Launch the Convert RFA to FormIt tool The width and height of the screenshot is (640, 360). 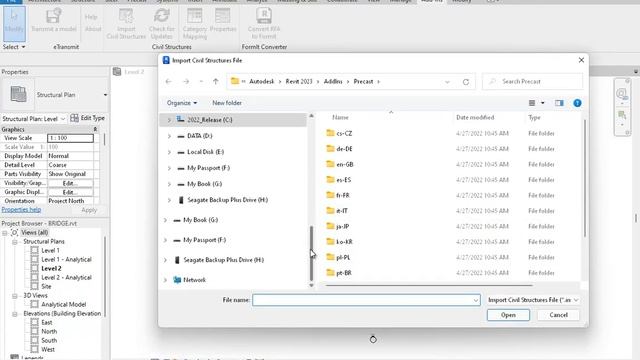click(264, 24)
